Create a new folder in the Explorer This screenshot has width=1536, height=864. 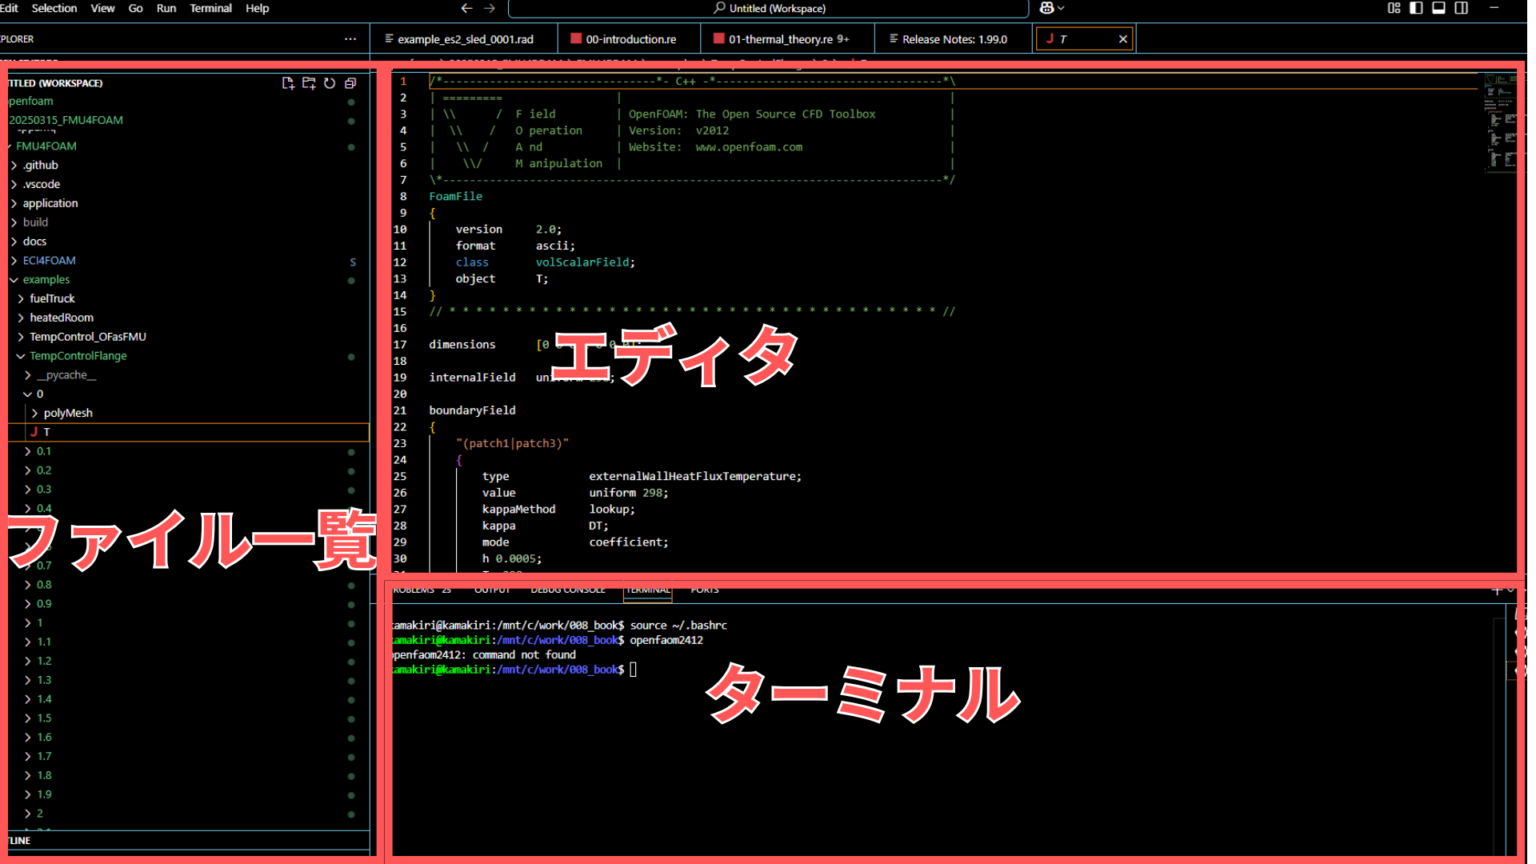pyautogui.click(x=309, y=84)
